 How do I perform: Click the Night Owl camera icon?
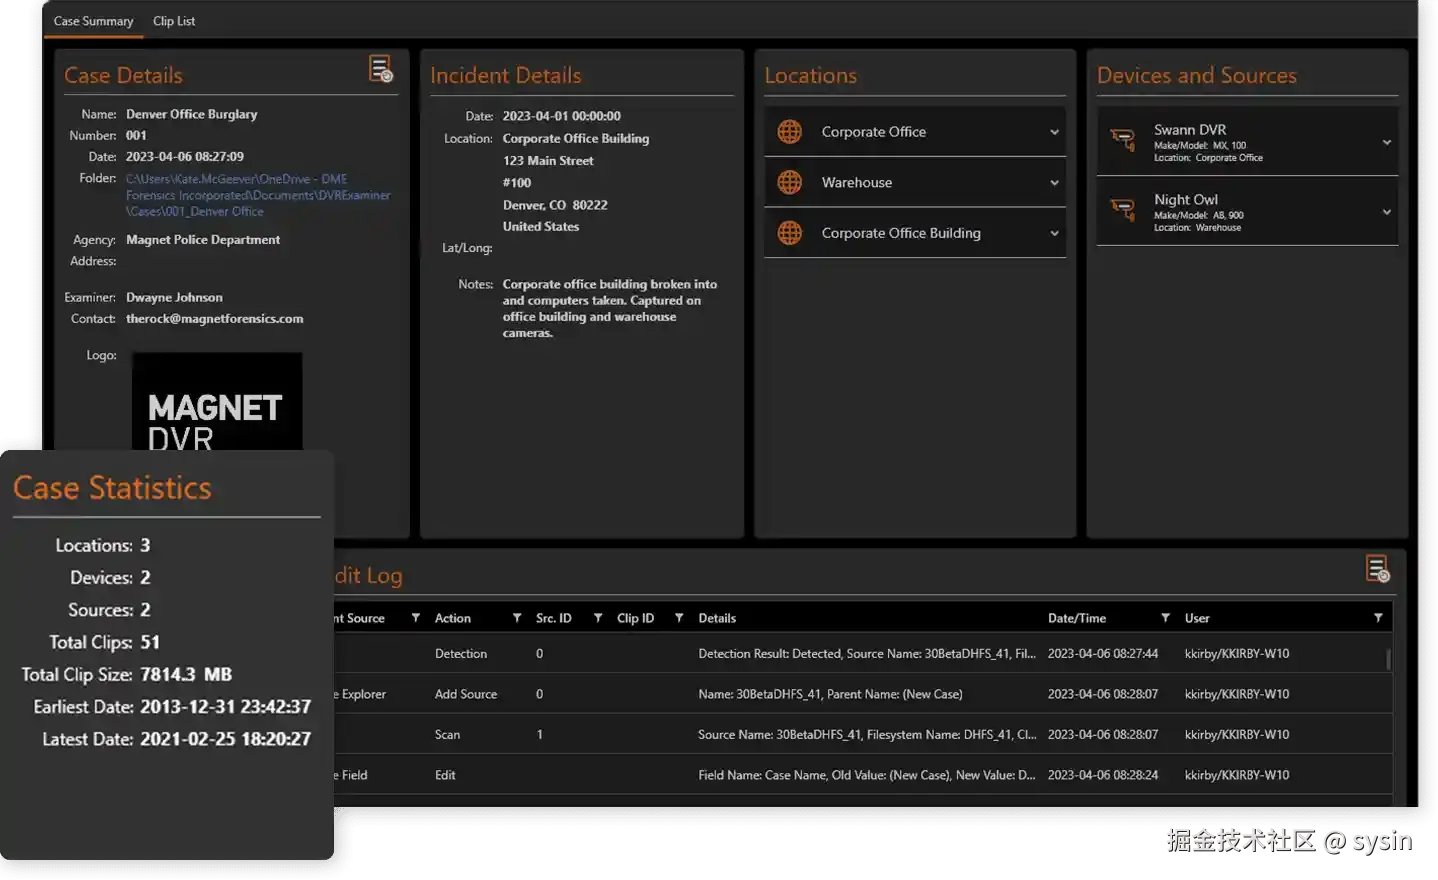(x=1123, y=210)
